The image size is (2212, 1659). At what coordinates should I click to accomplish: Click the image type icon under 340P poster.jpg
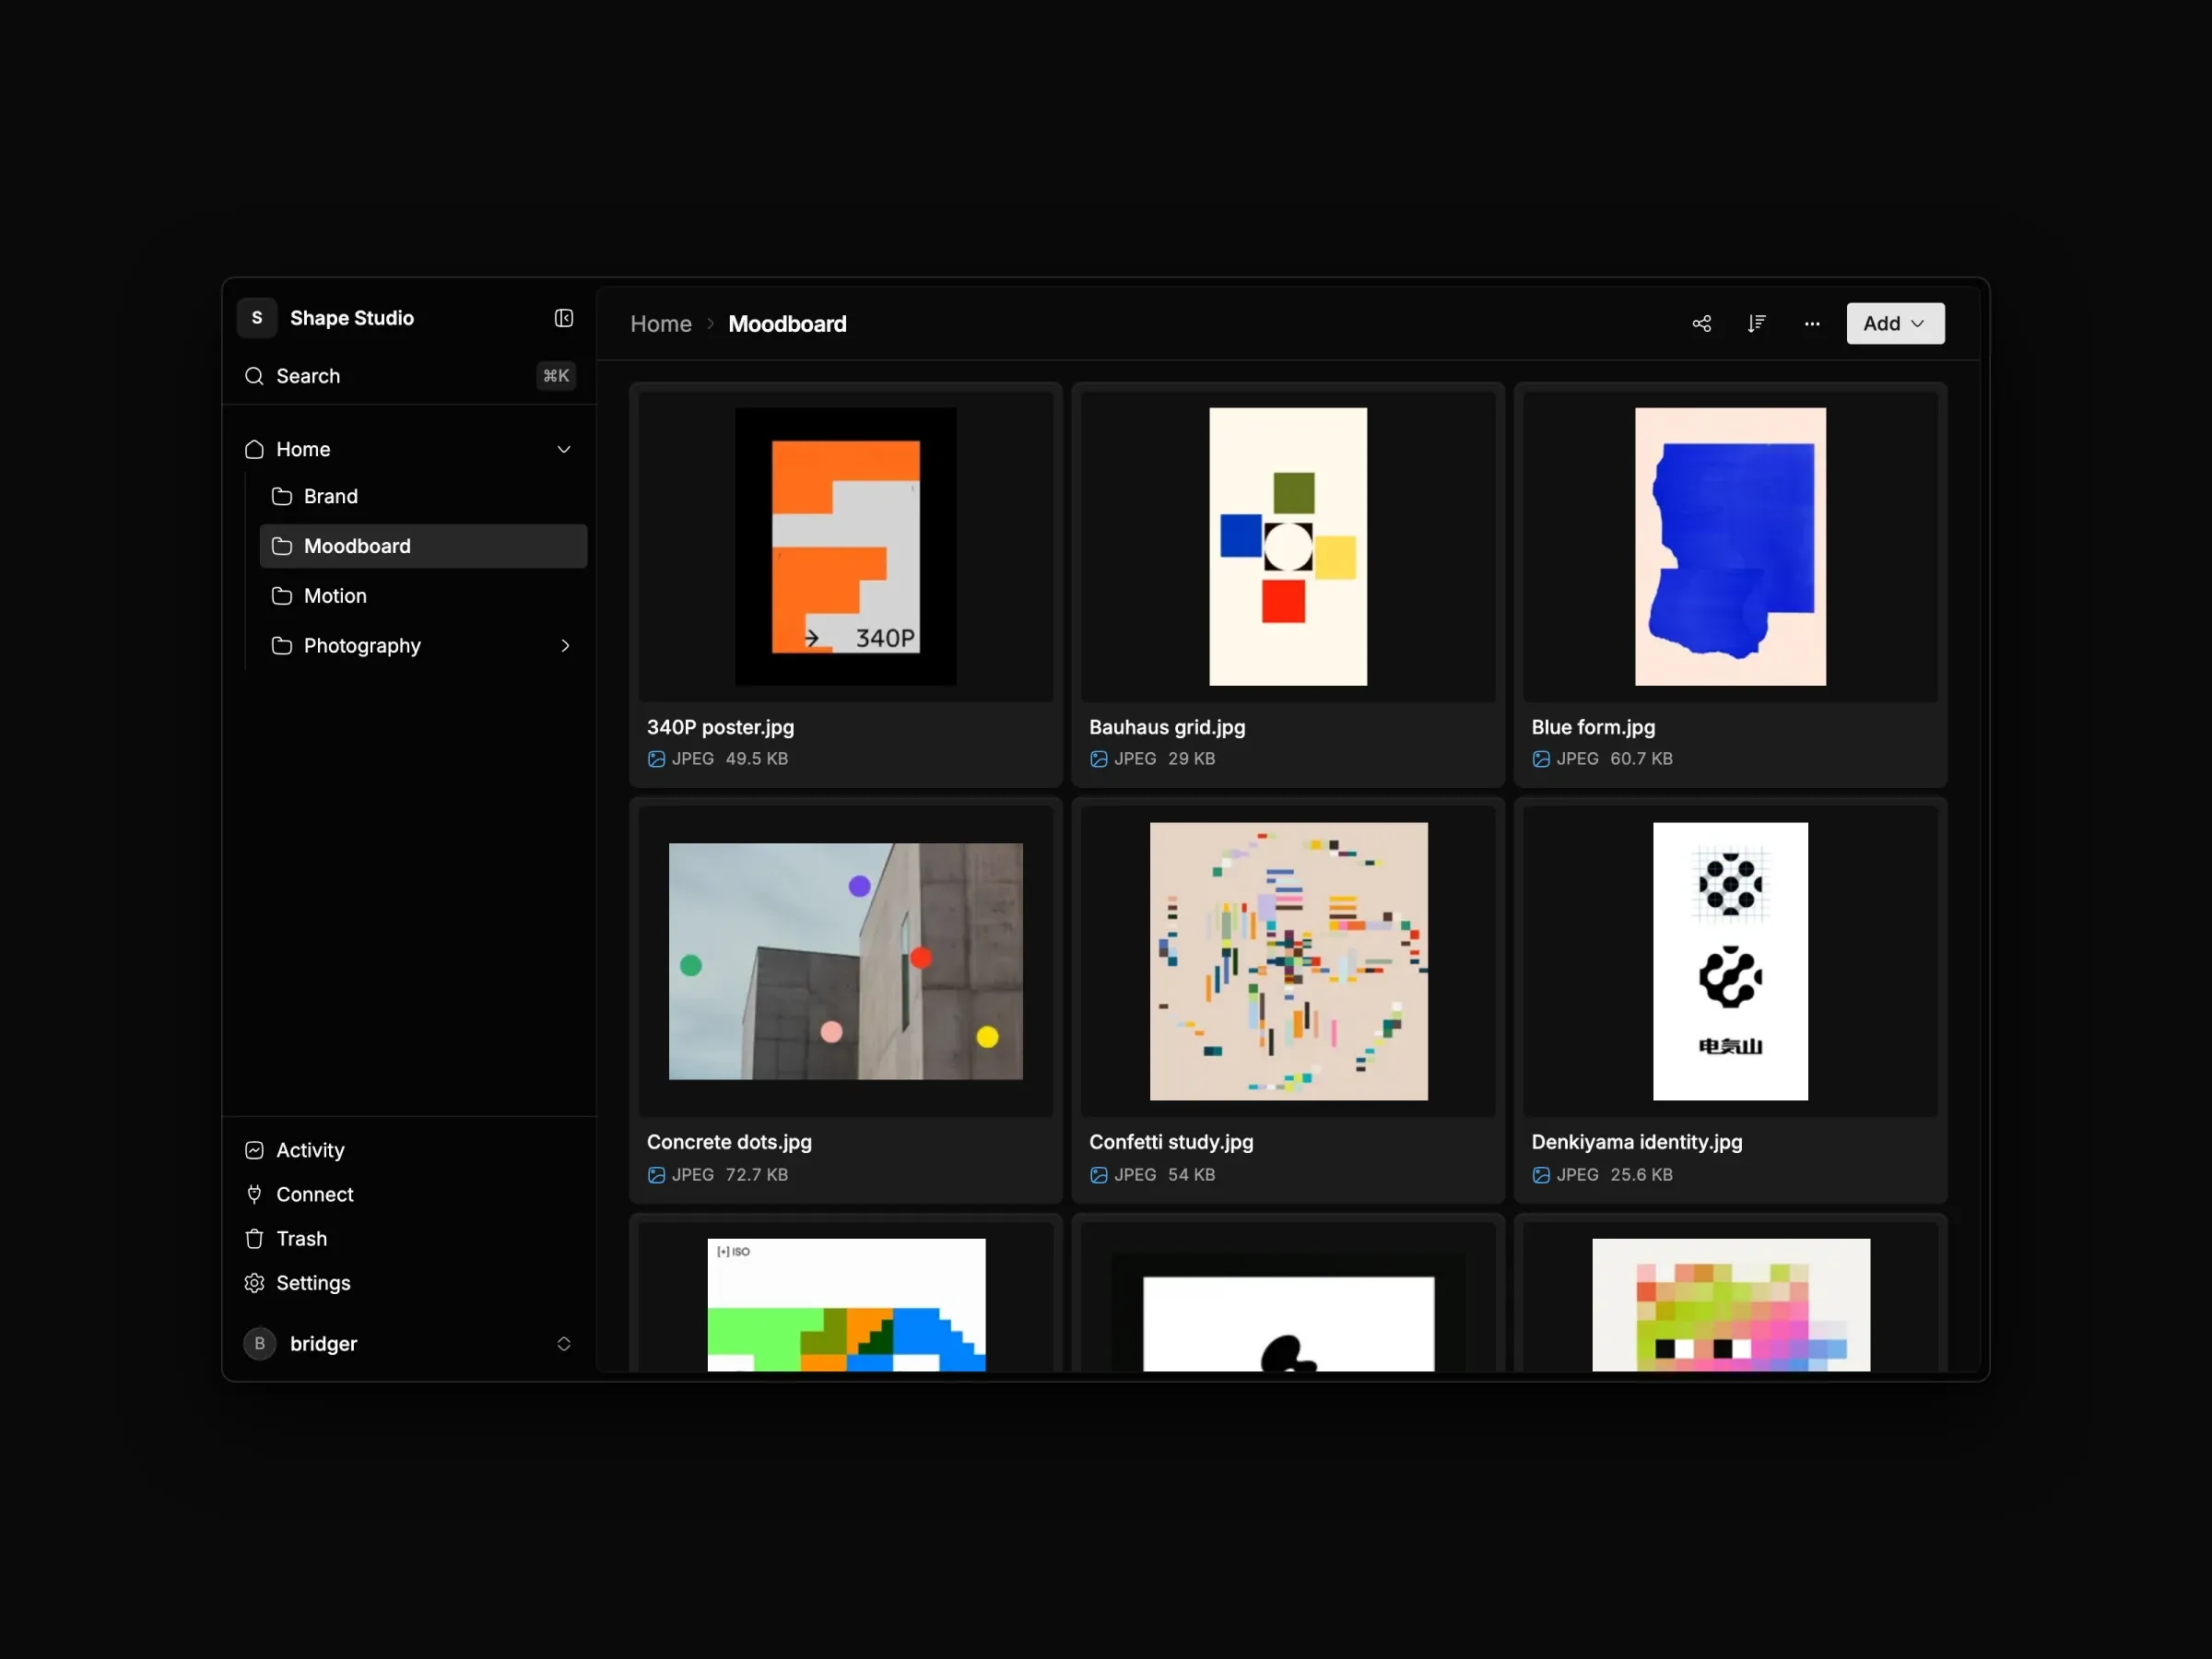656,759
